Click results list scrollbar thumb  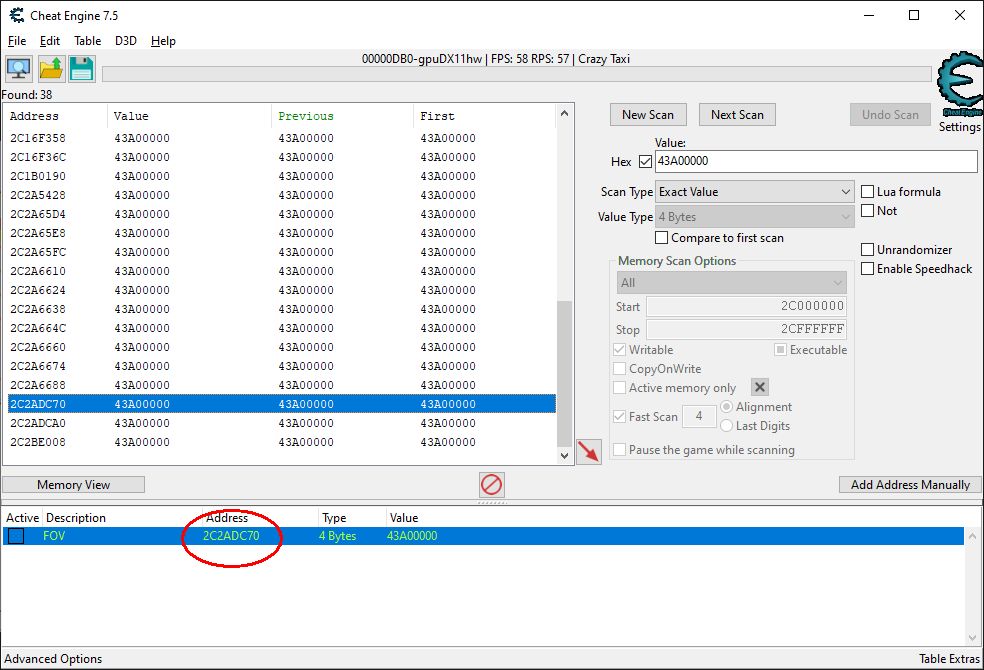(x=564, y=373)
